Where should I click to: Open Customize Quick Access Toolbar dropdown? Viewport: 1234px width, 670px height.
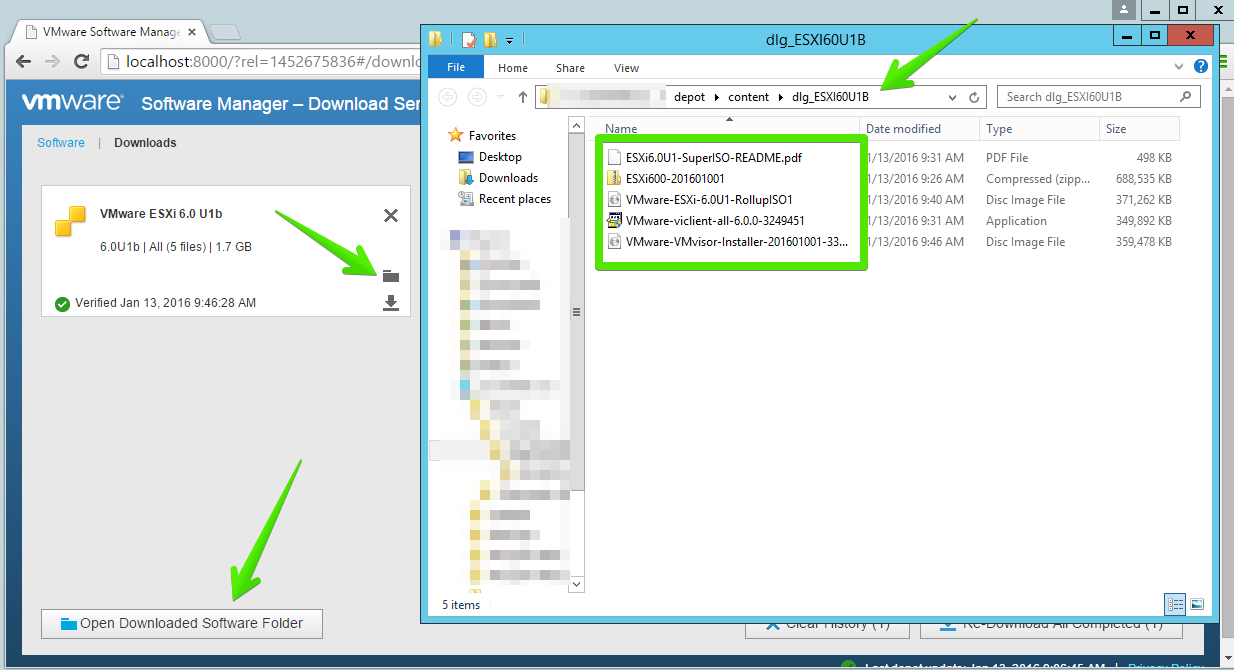(x=509, y=41)
